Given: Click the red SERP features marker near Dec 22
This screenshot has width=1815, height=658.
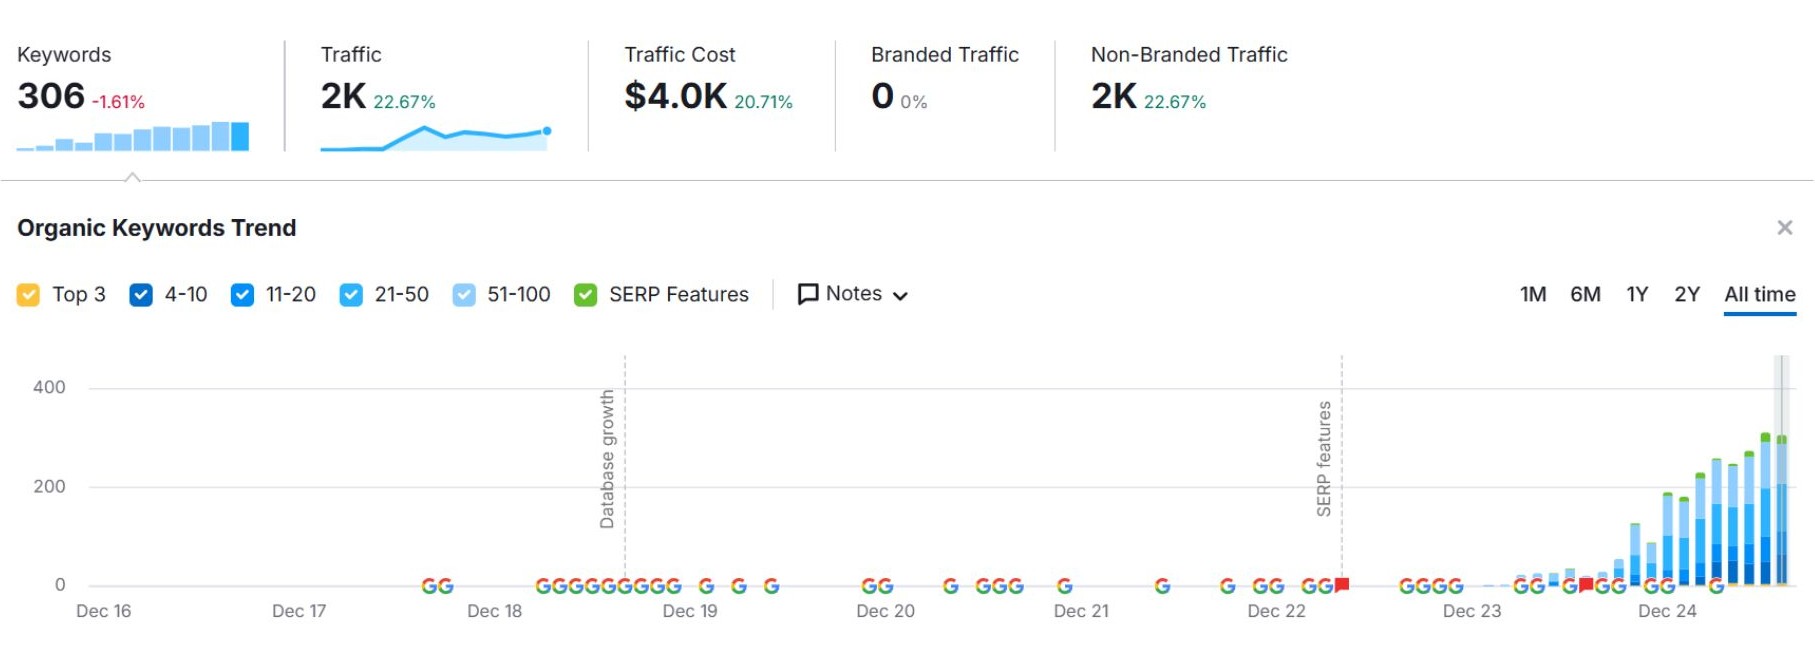Looking at the screenshot, I should (x=1341, y=581).
